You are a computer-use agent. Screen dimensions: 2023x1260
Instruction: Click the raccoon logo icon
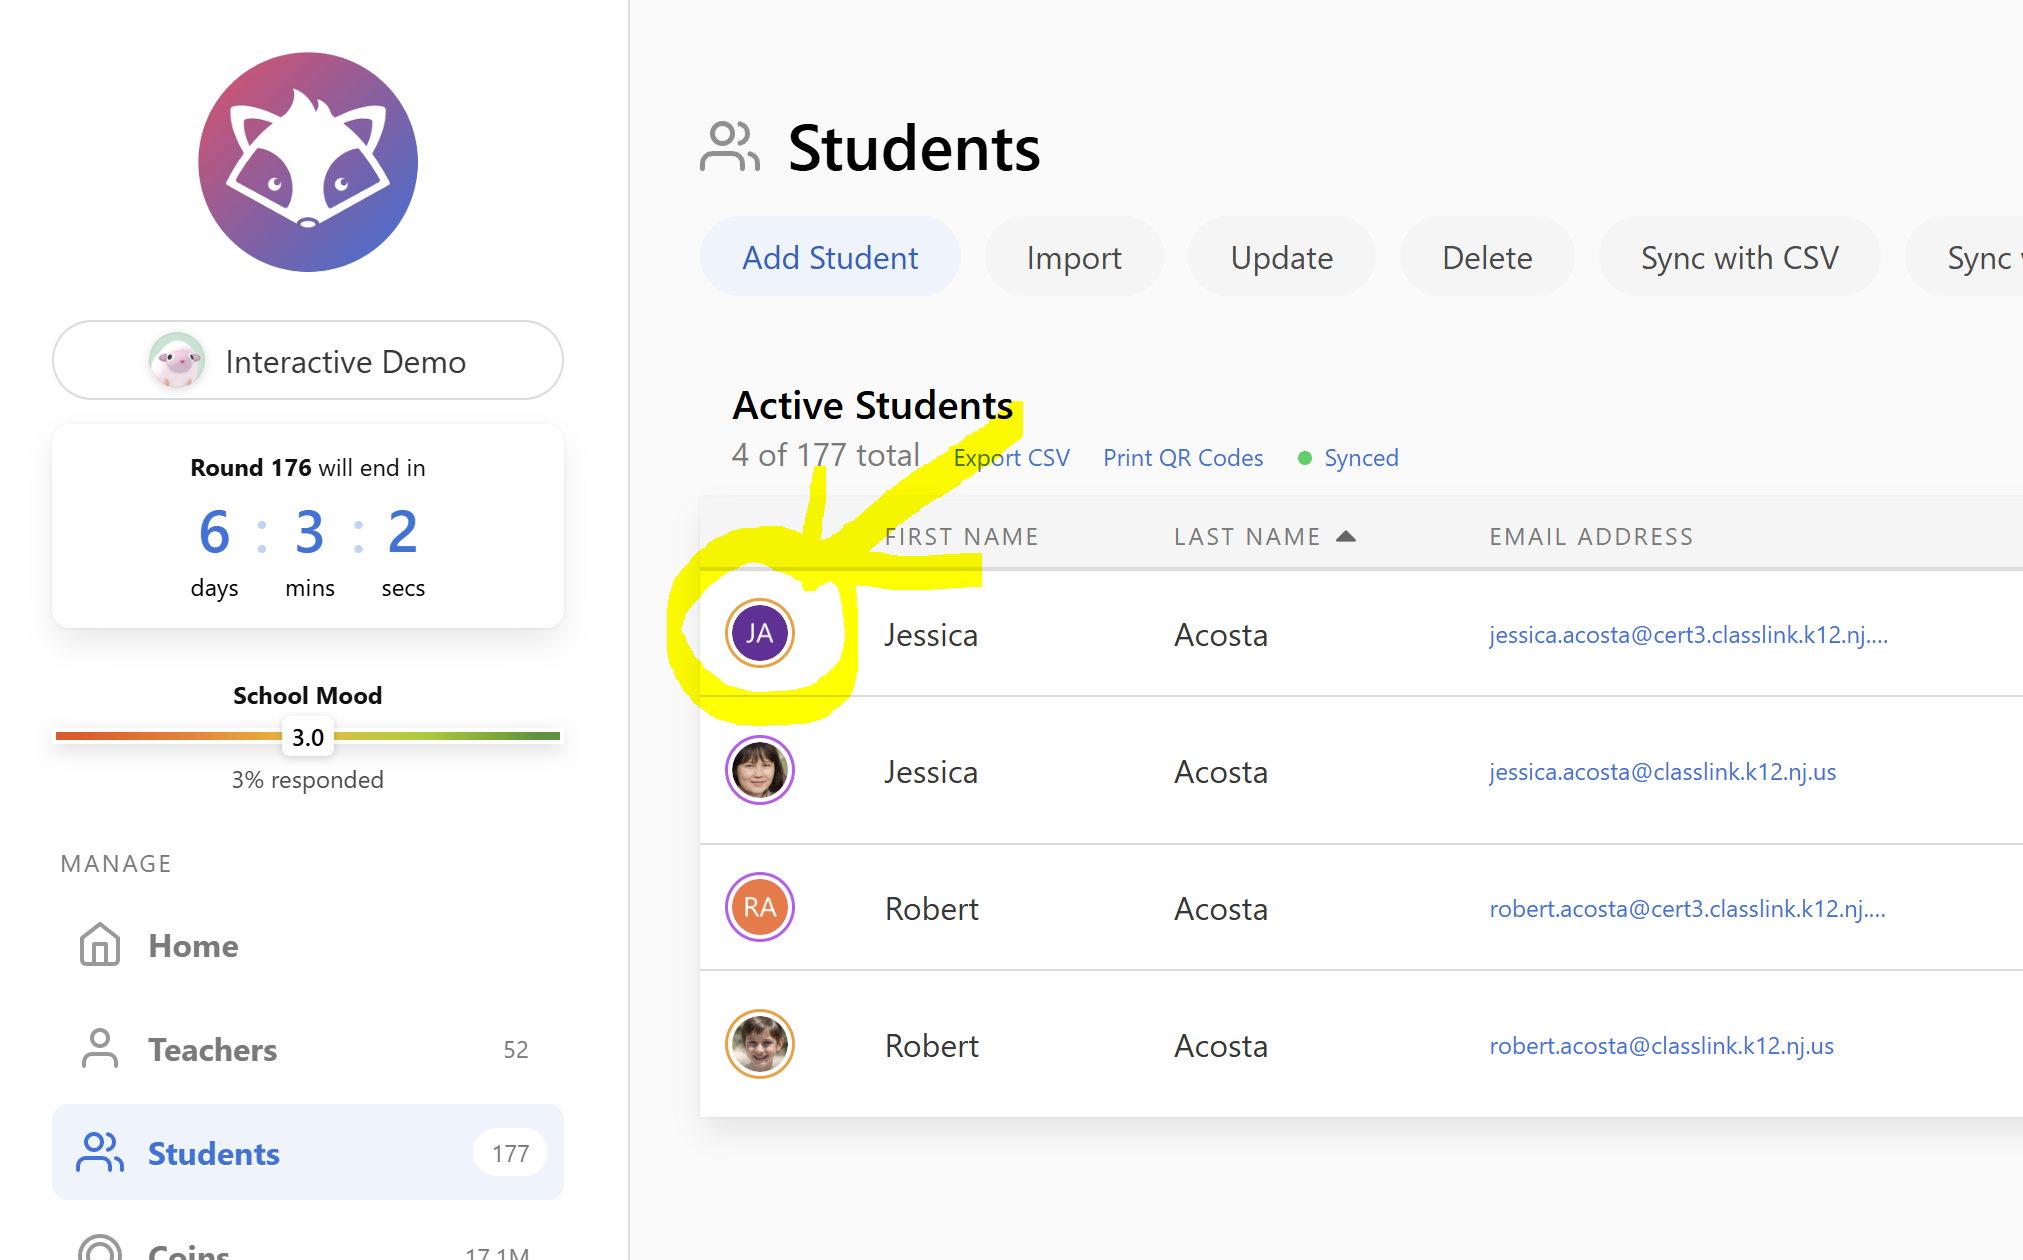(x=308, y=162)
